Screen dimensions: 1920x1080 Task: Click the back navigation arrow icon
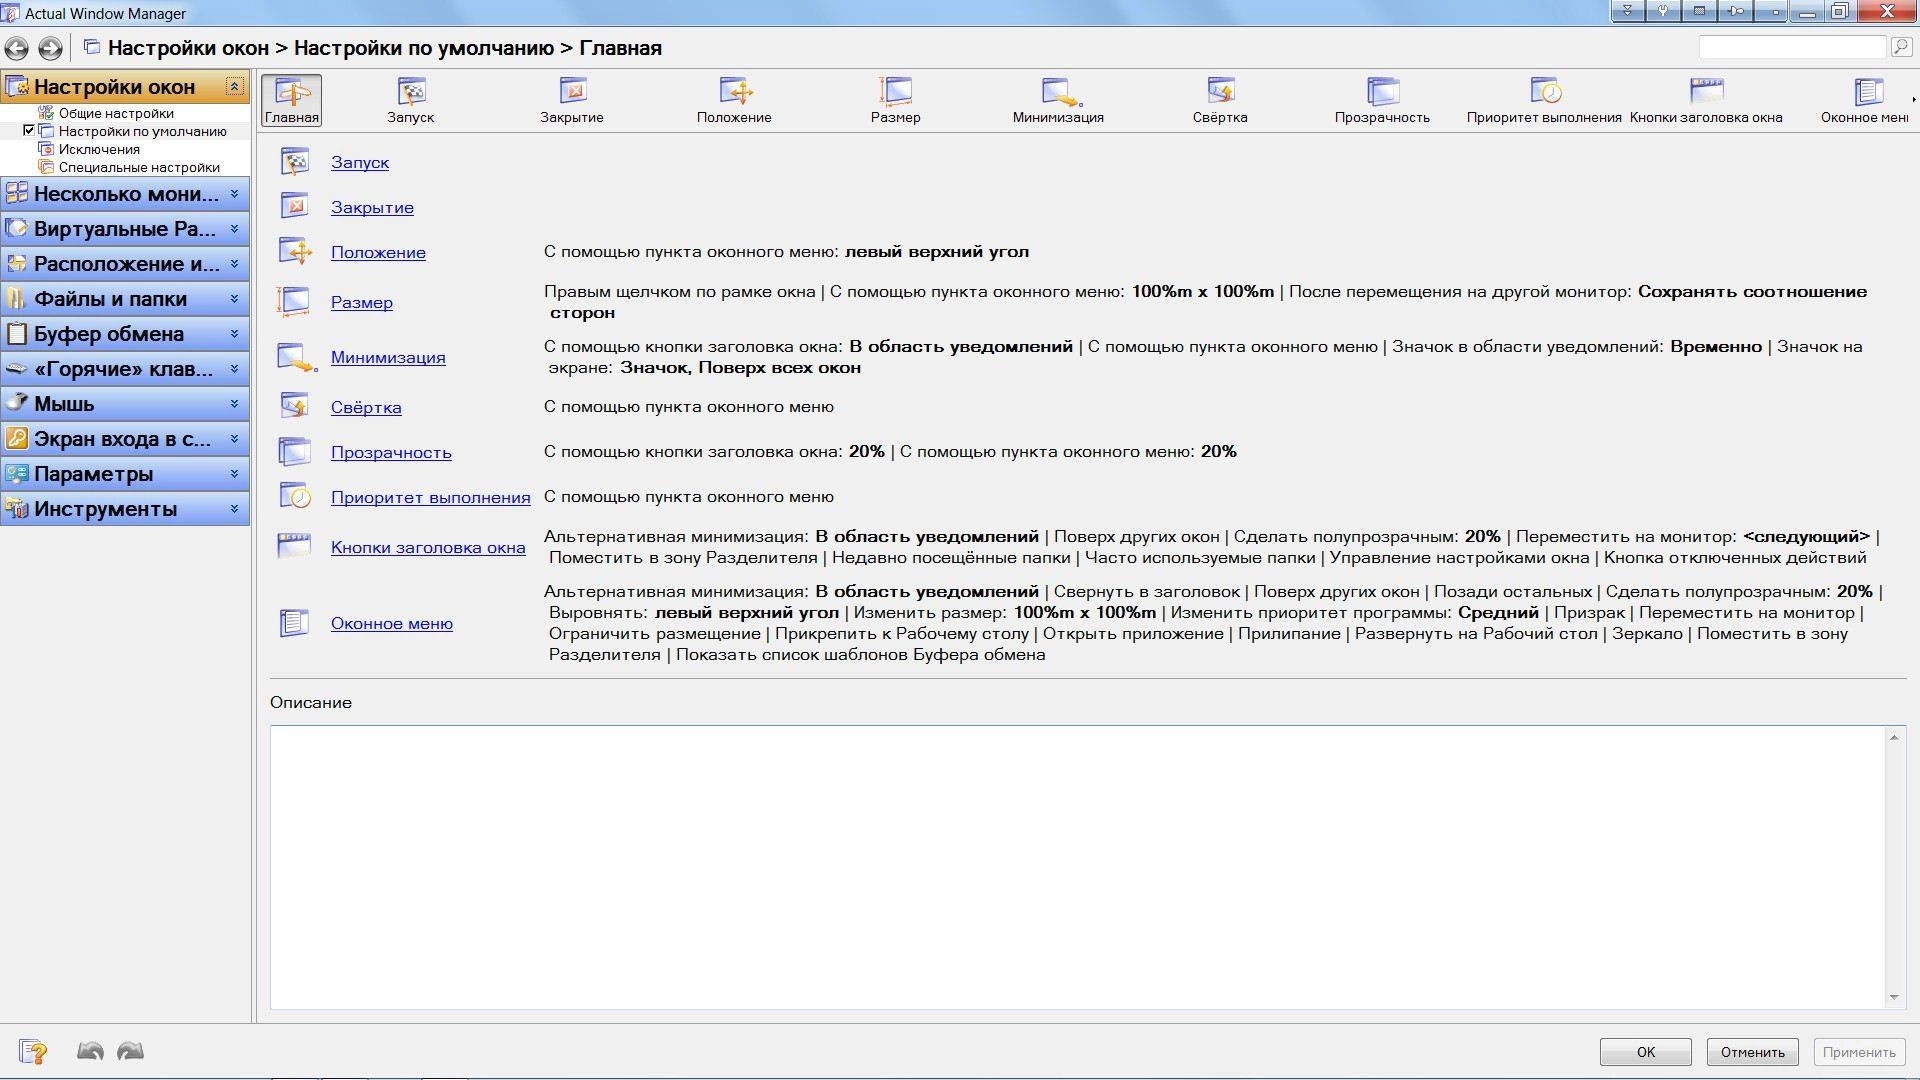pyautogui.click(x=16, y=48)
